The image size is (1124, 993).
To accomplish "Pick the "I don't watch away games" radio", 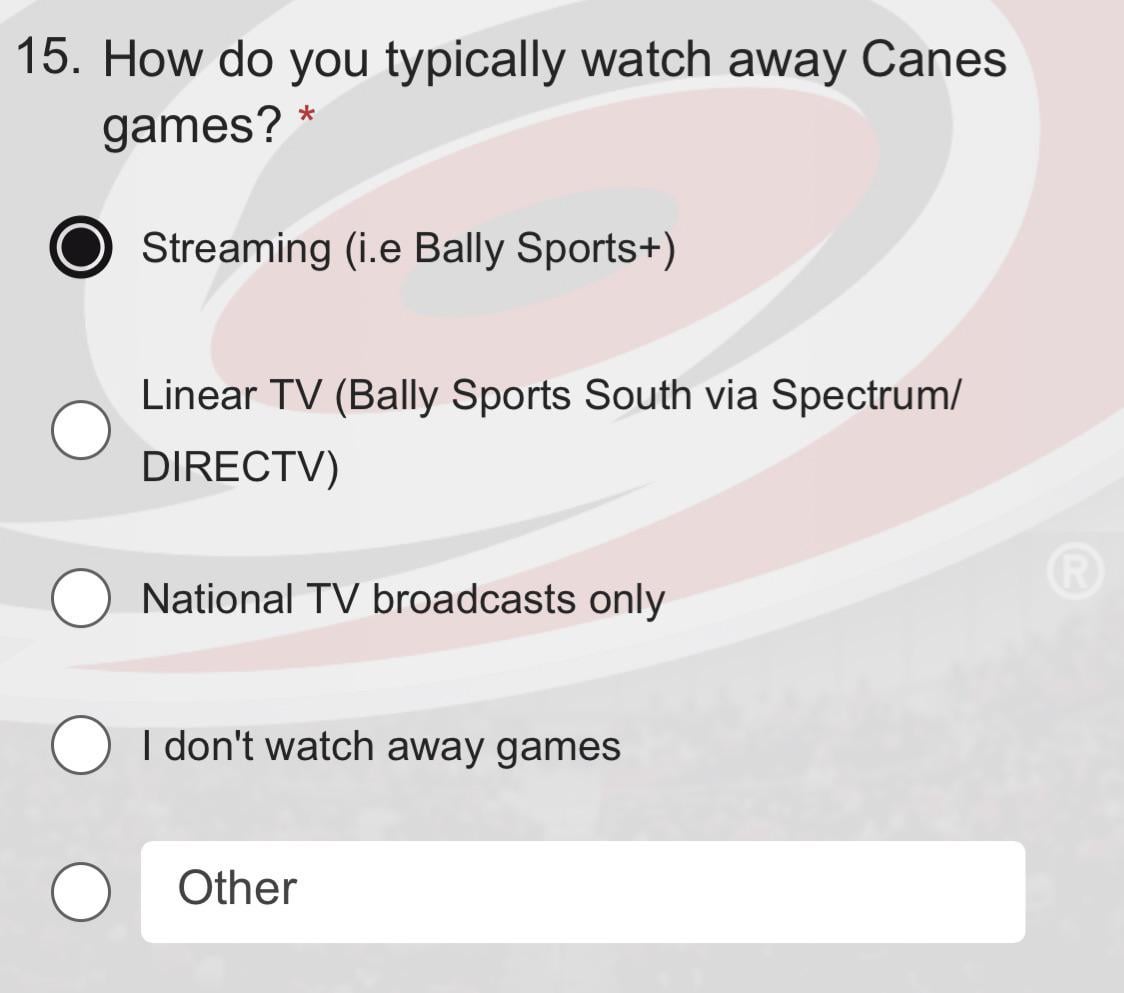I will [80, 746].
